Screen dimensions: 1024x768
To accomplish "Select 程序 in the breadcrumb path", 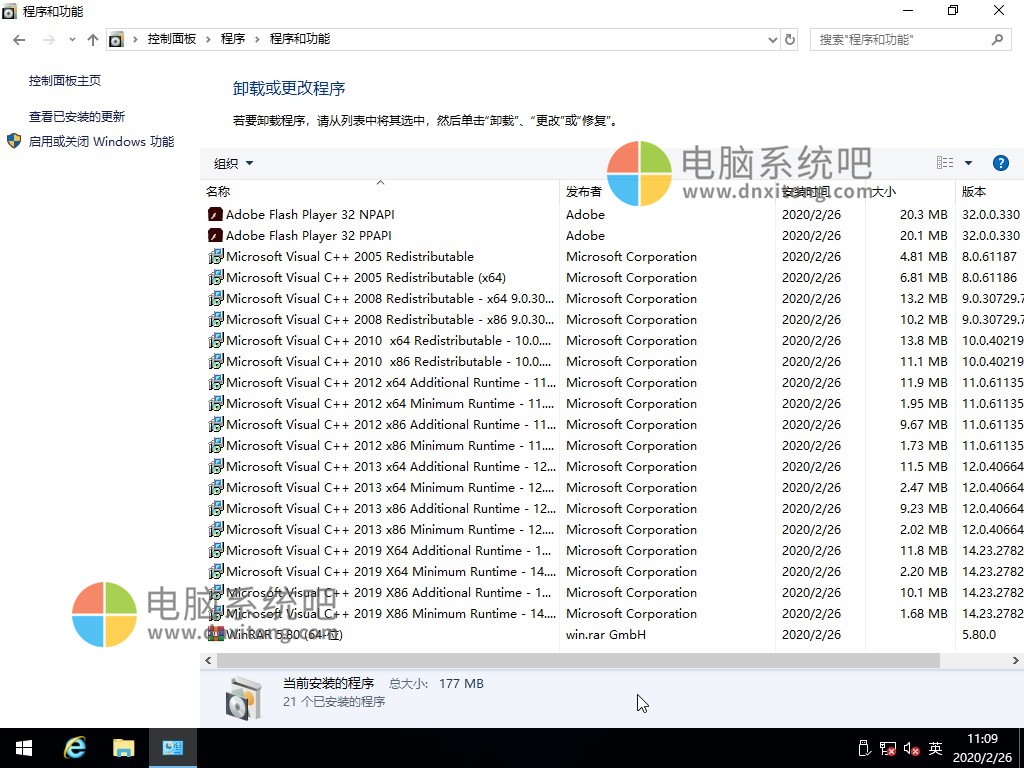I will 232,38.
